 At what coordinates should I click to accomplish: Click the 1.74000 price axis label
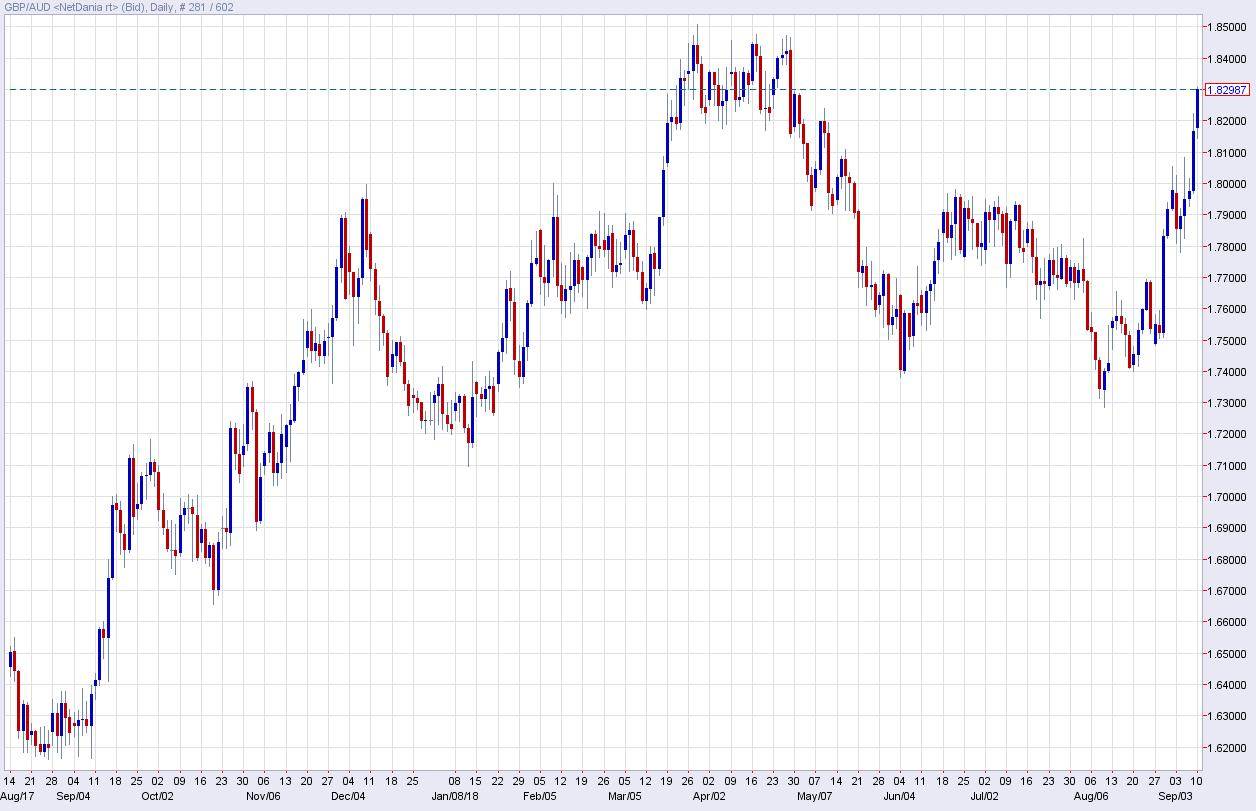point(1227,372)
